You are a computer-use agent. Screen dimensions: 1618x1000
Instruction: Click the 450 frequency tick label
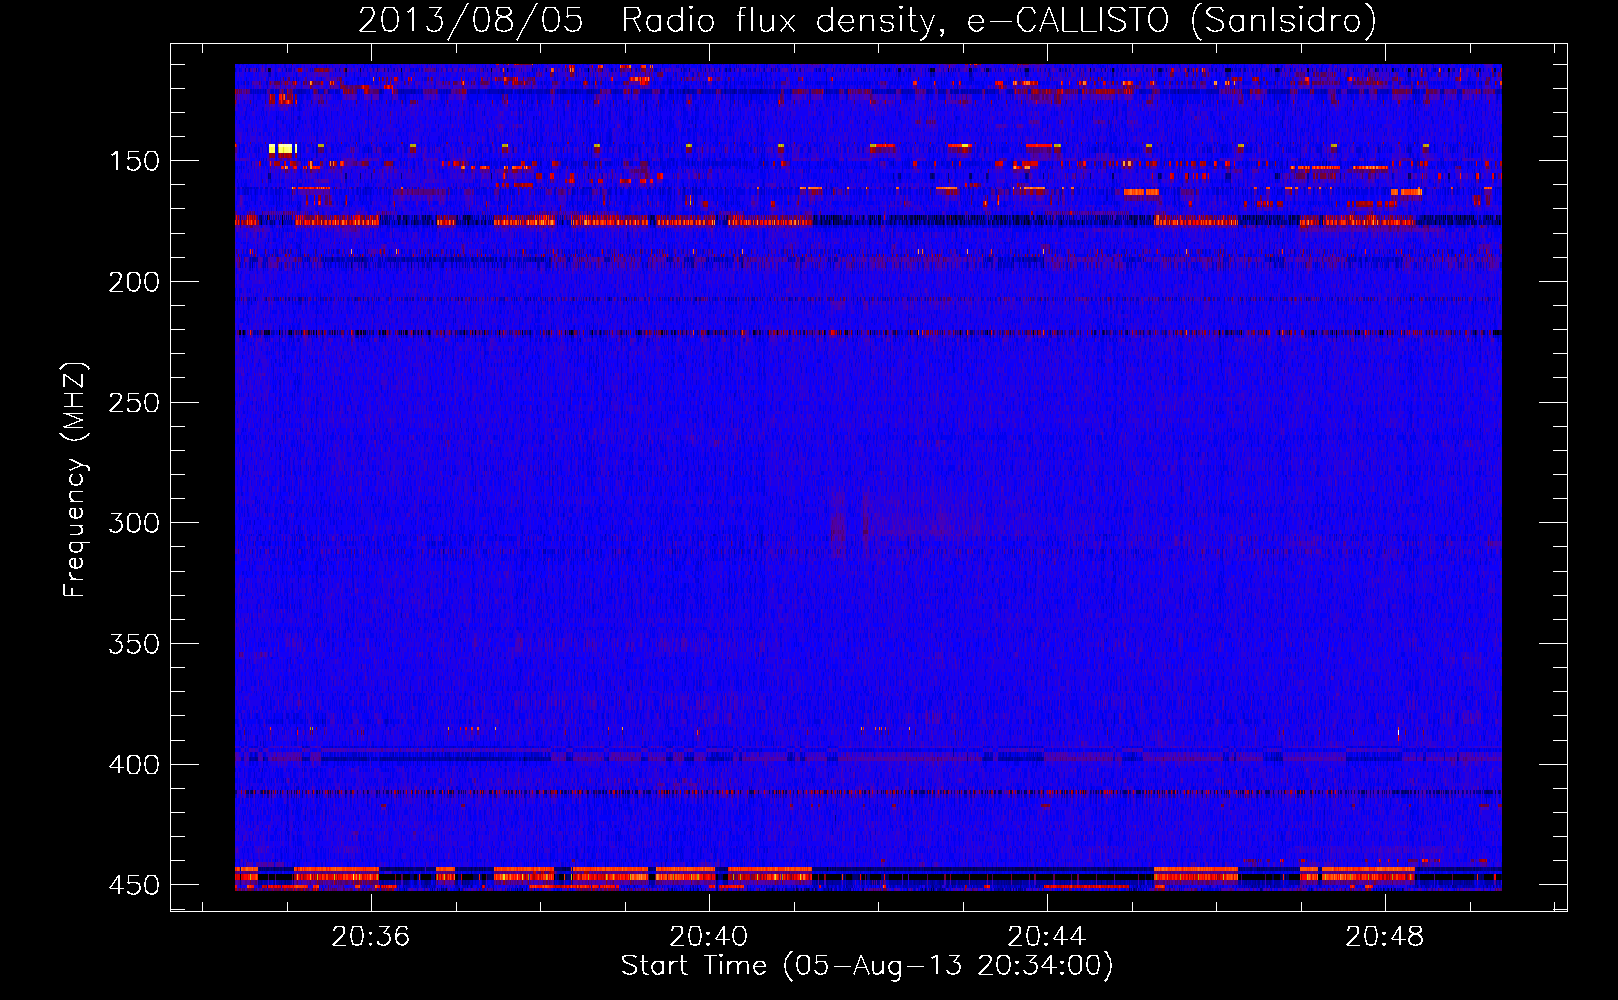click(134, 886)
